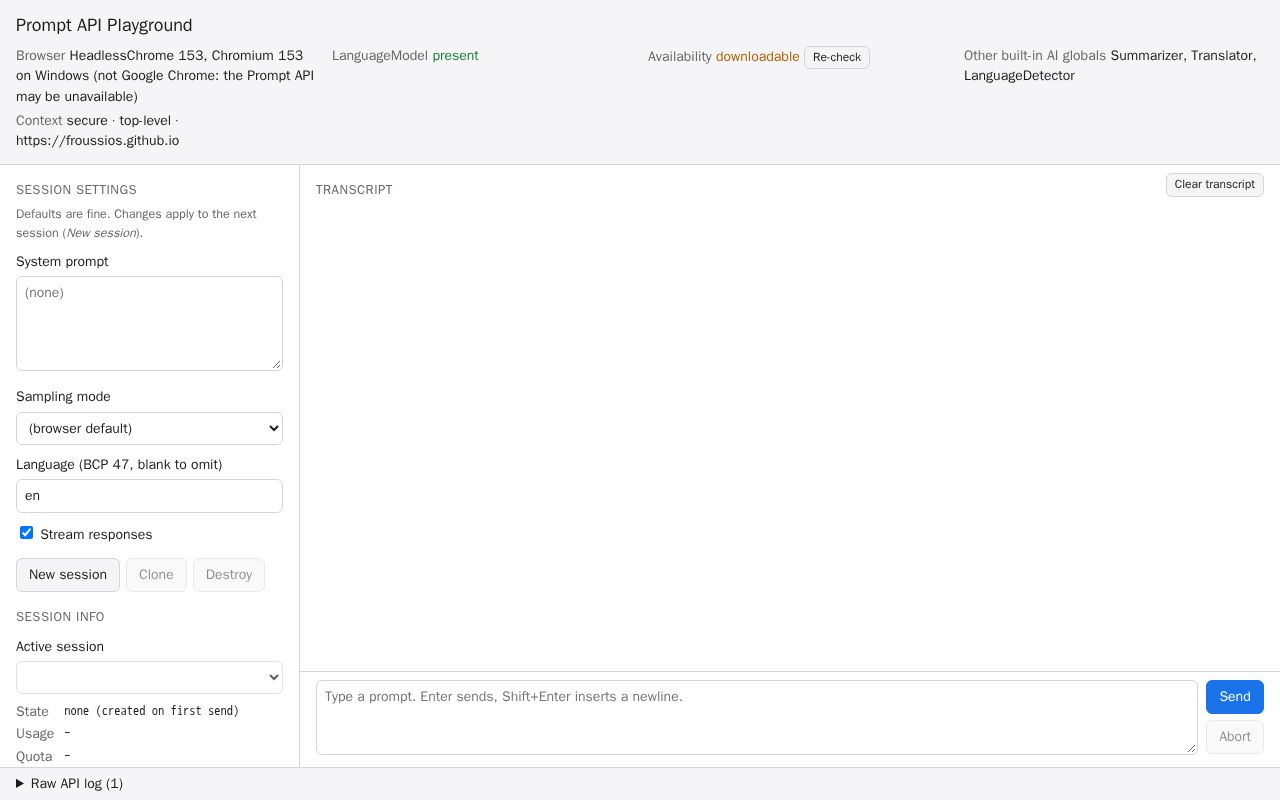Click the Language BCP 47 input field

pos(149,496)
